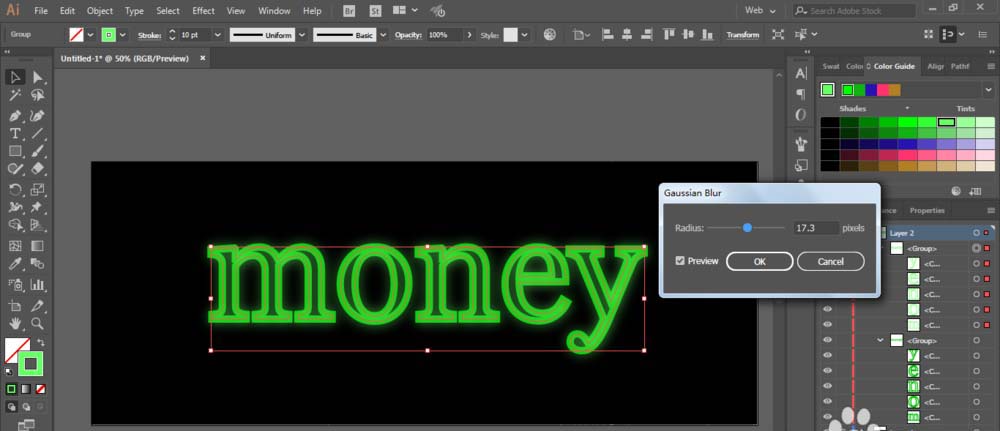Screen dimensions: 1000x431
Task: Select the Column Graph tool
Action: (38, 285)
